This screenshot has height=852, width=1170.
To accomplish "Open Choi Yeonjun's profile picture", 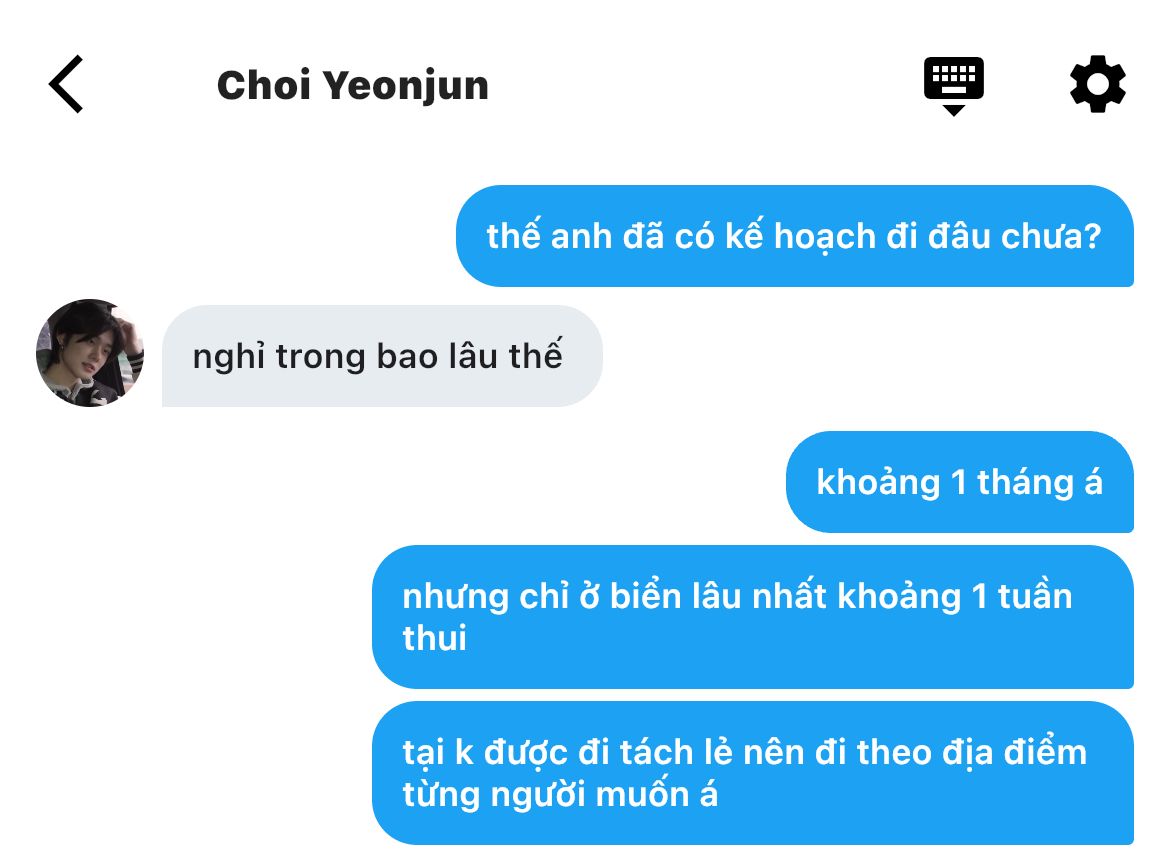I will tap(90, 353).
